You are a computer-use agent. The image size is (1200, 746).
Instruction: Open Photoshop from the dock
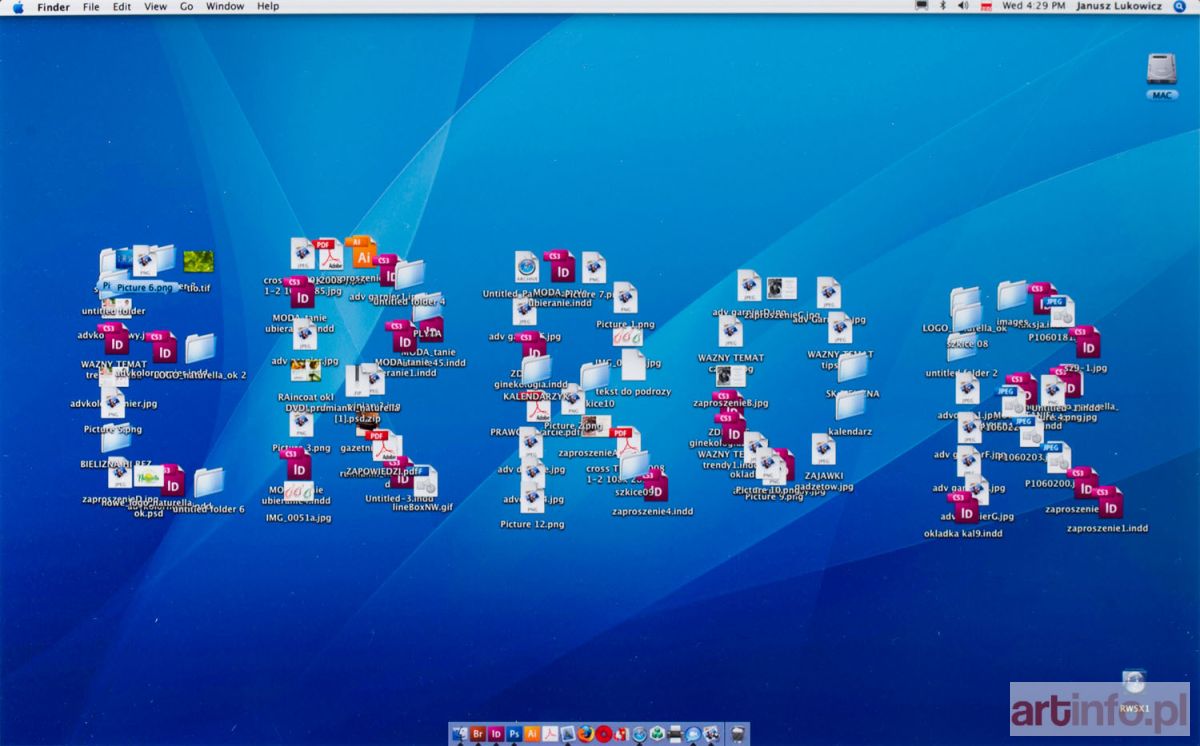(514, 734)
